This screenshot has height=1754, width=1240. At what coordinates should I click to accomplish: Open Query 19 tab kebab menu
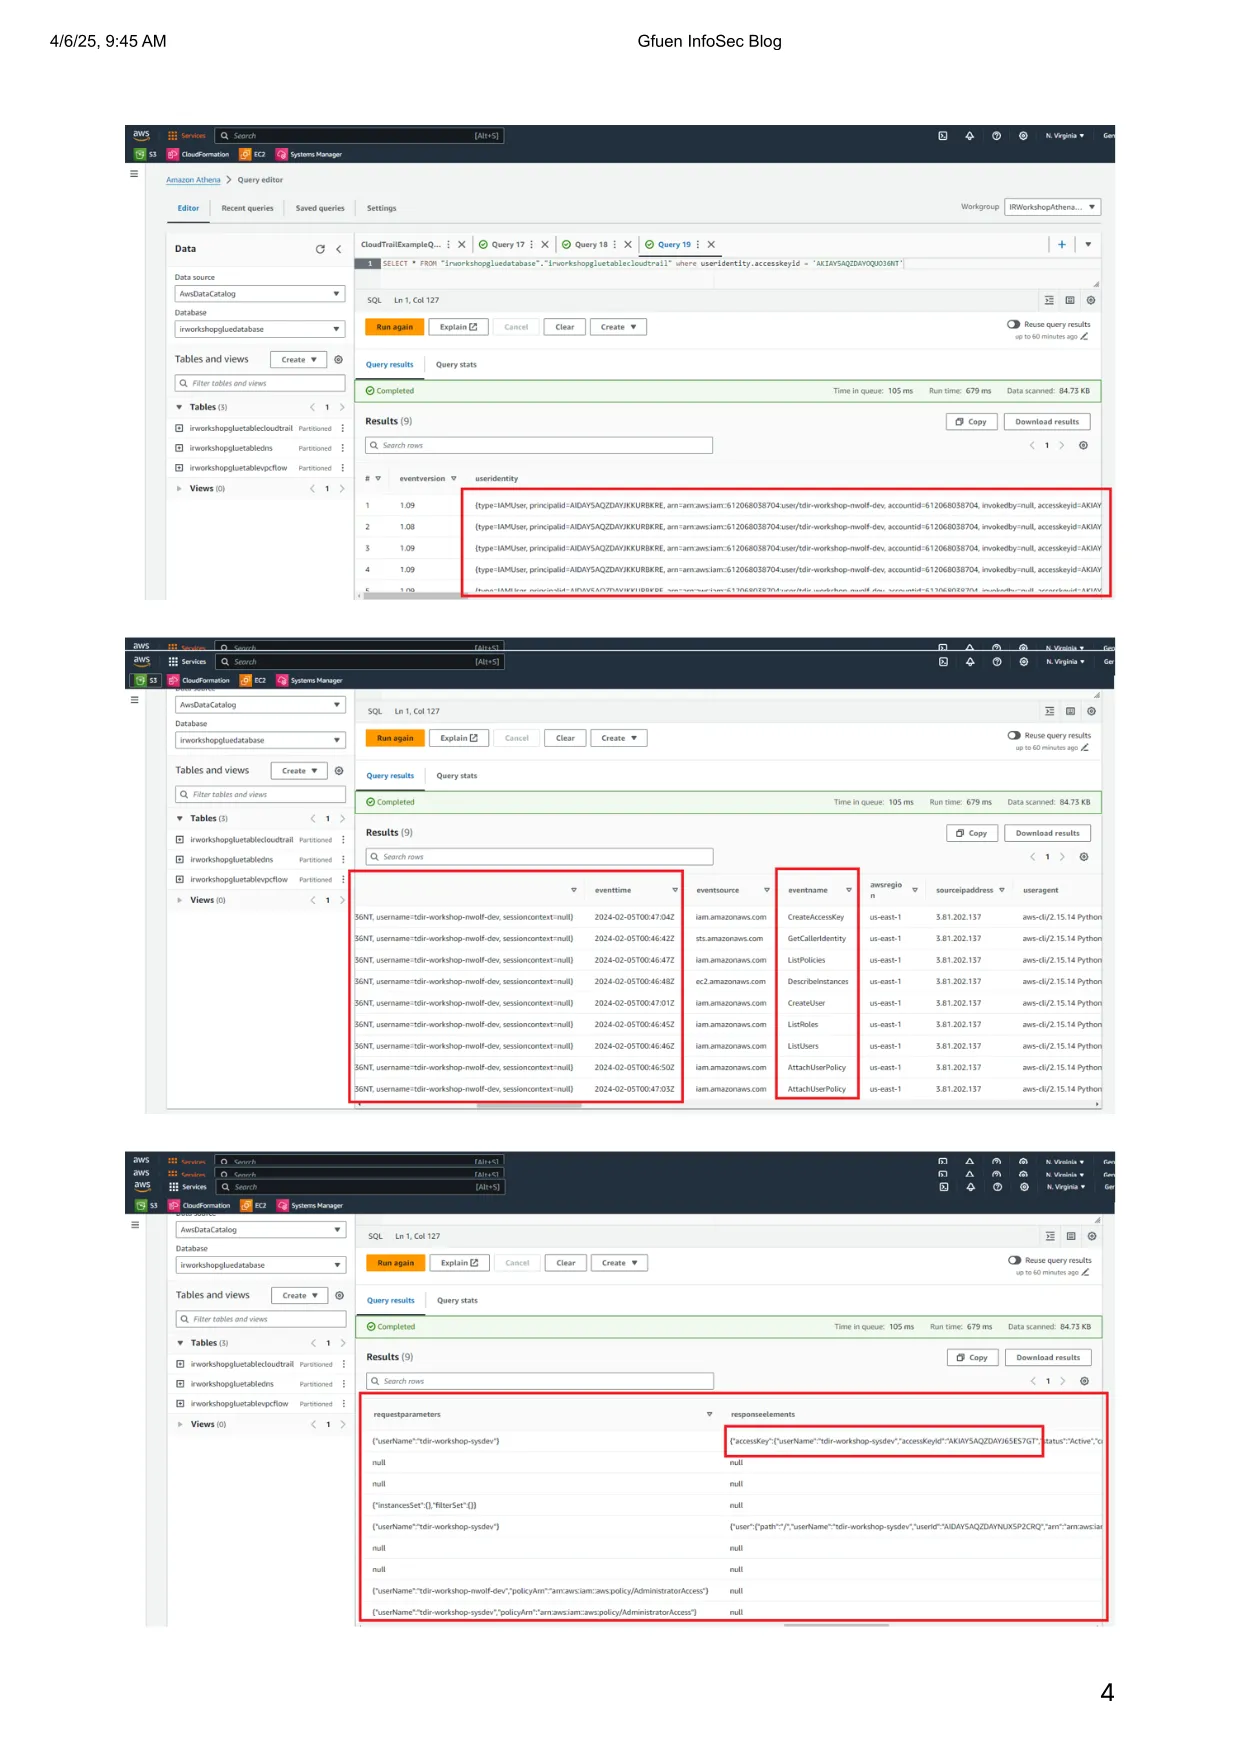pyautogui.click(x=698, y=244)
